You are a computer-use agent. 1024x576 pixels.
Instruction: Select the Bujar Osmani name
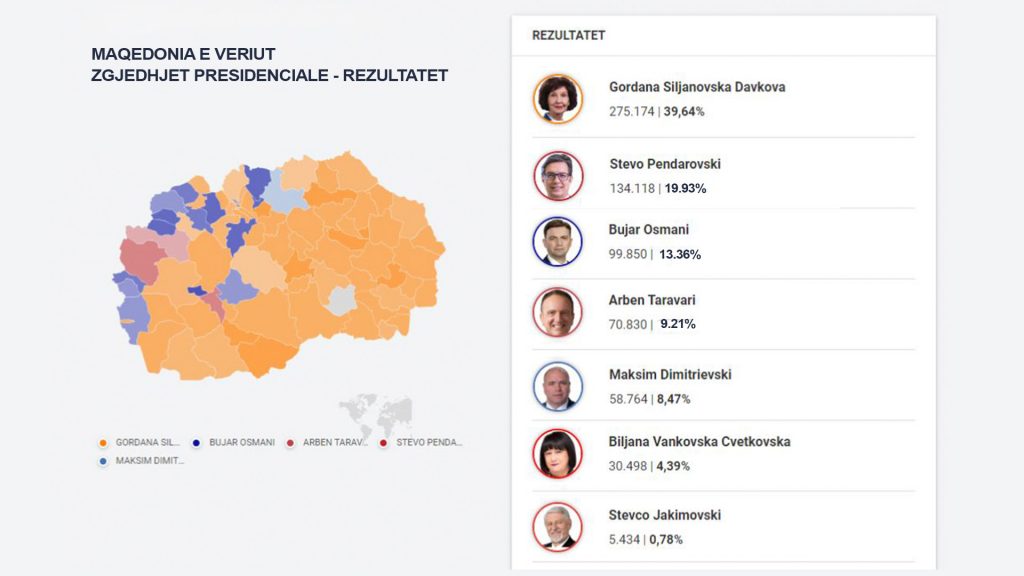click(648, 230)
